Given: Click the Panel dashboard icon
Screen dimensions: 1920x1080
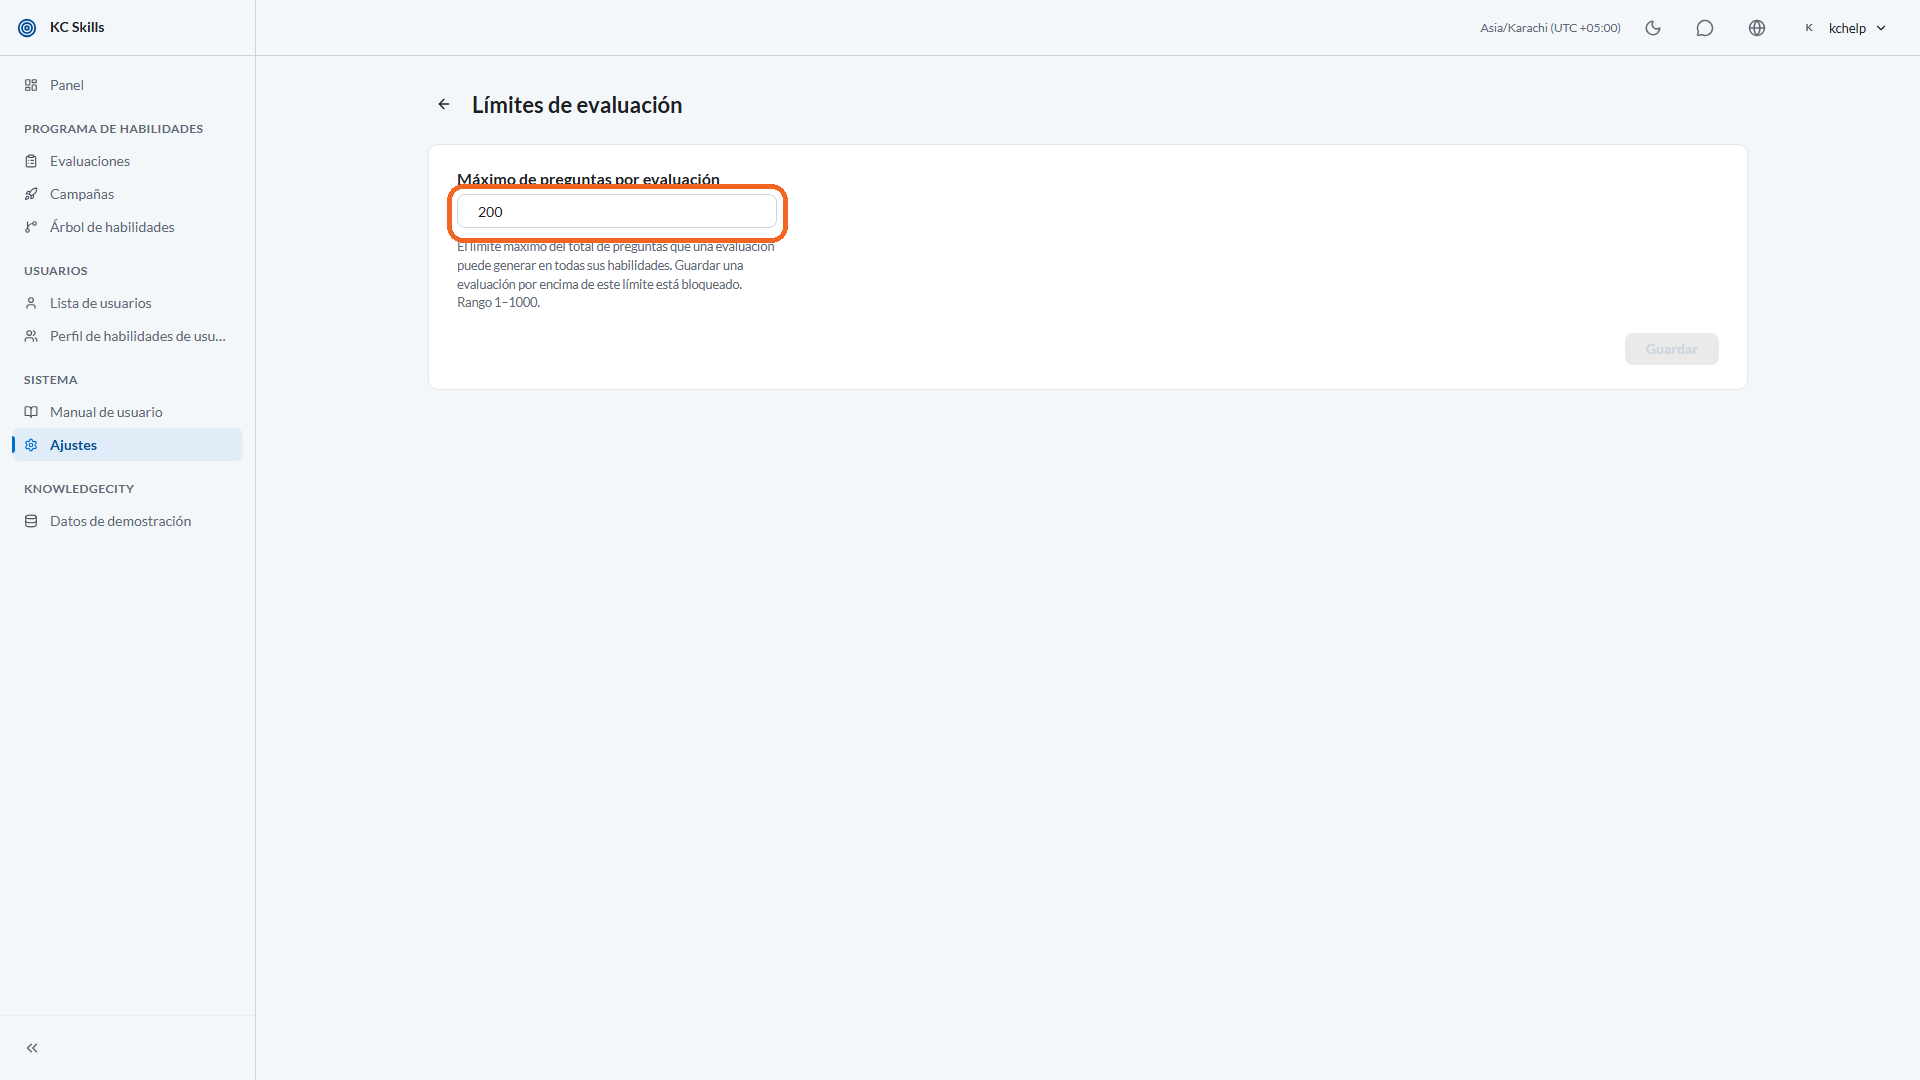Looking at the screenshot, I should (31, 85).
